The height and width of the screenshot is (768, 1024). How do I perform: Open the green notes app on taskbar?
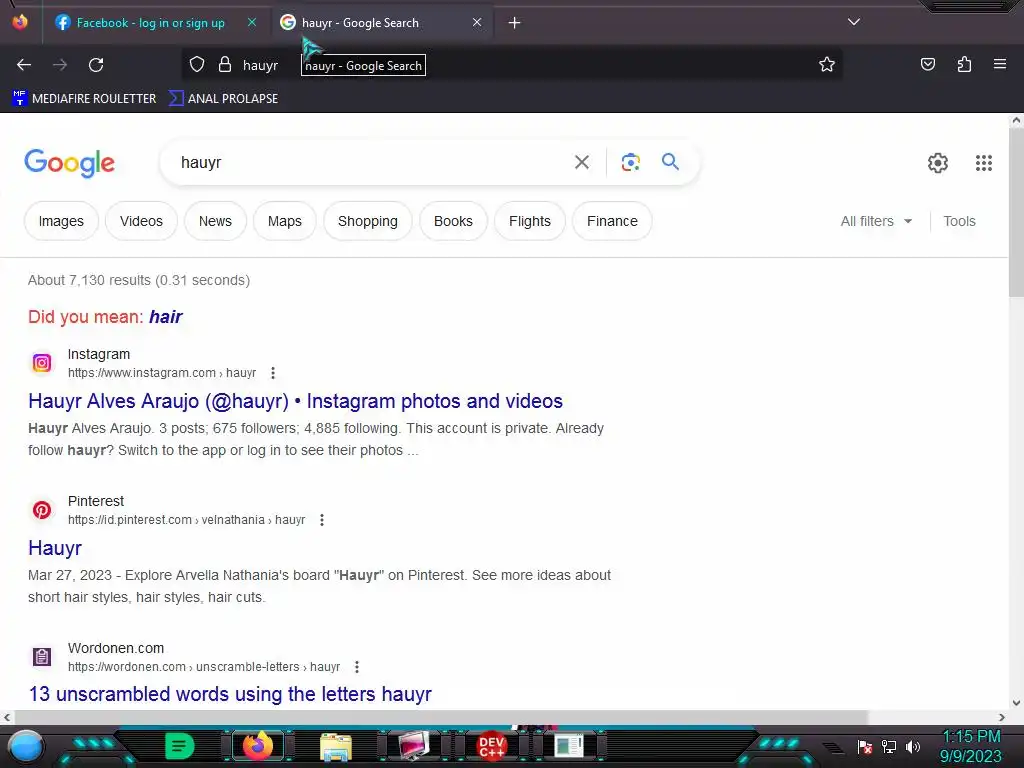(180, 746)
